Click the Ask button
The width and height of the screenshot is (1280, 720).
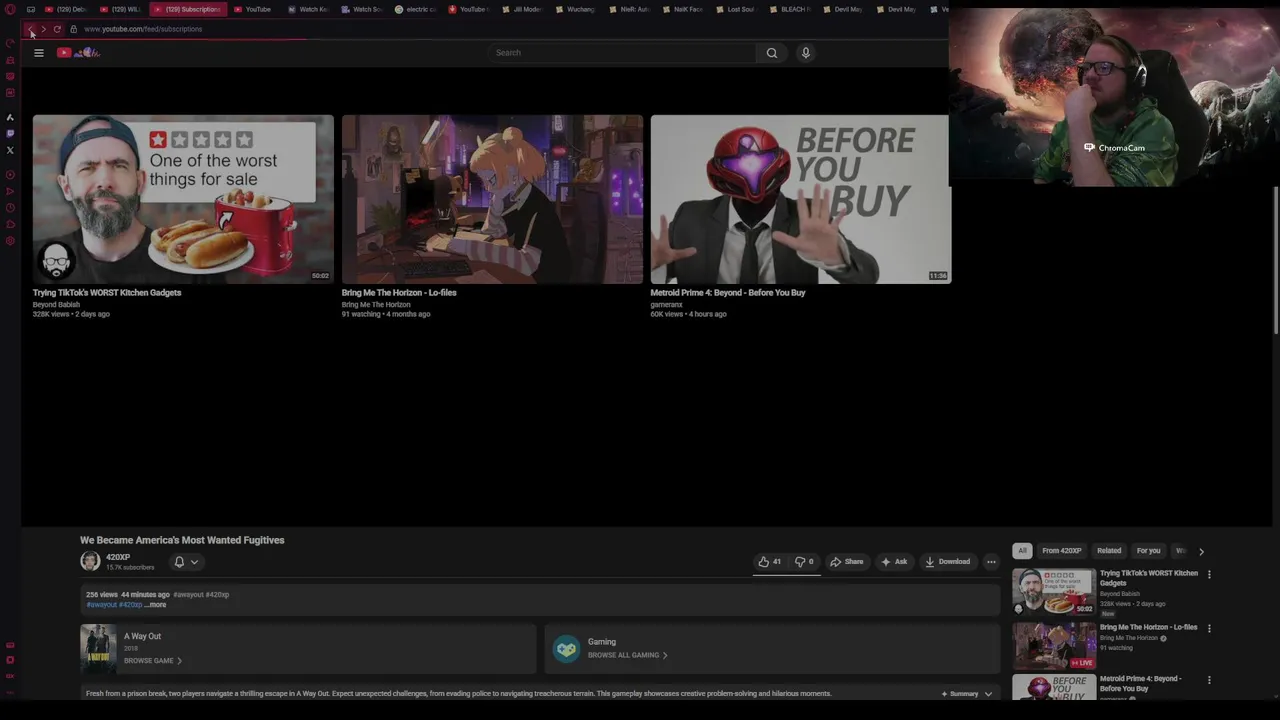(894, 562)
